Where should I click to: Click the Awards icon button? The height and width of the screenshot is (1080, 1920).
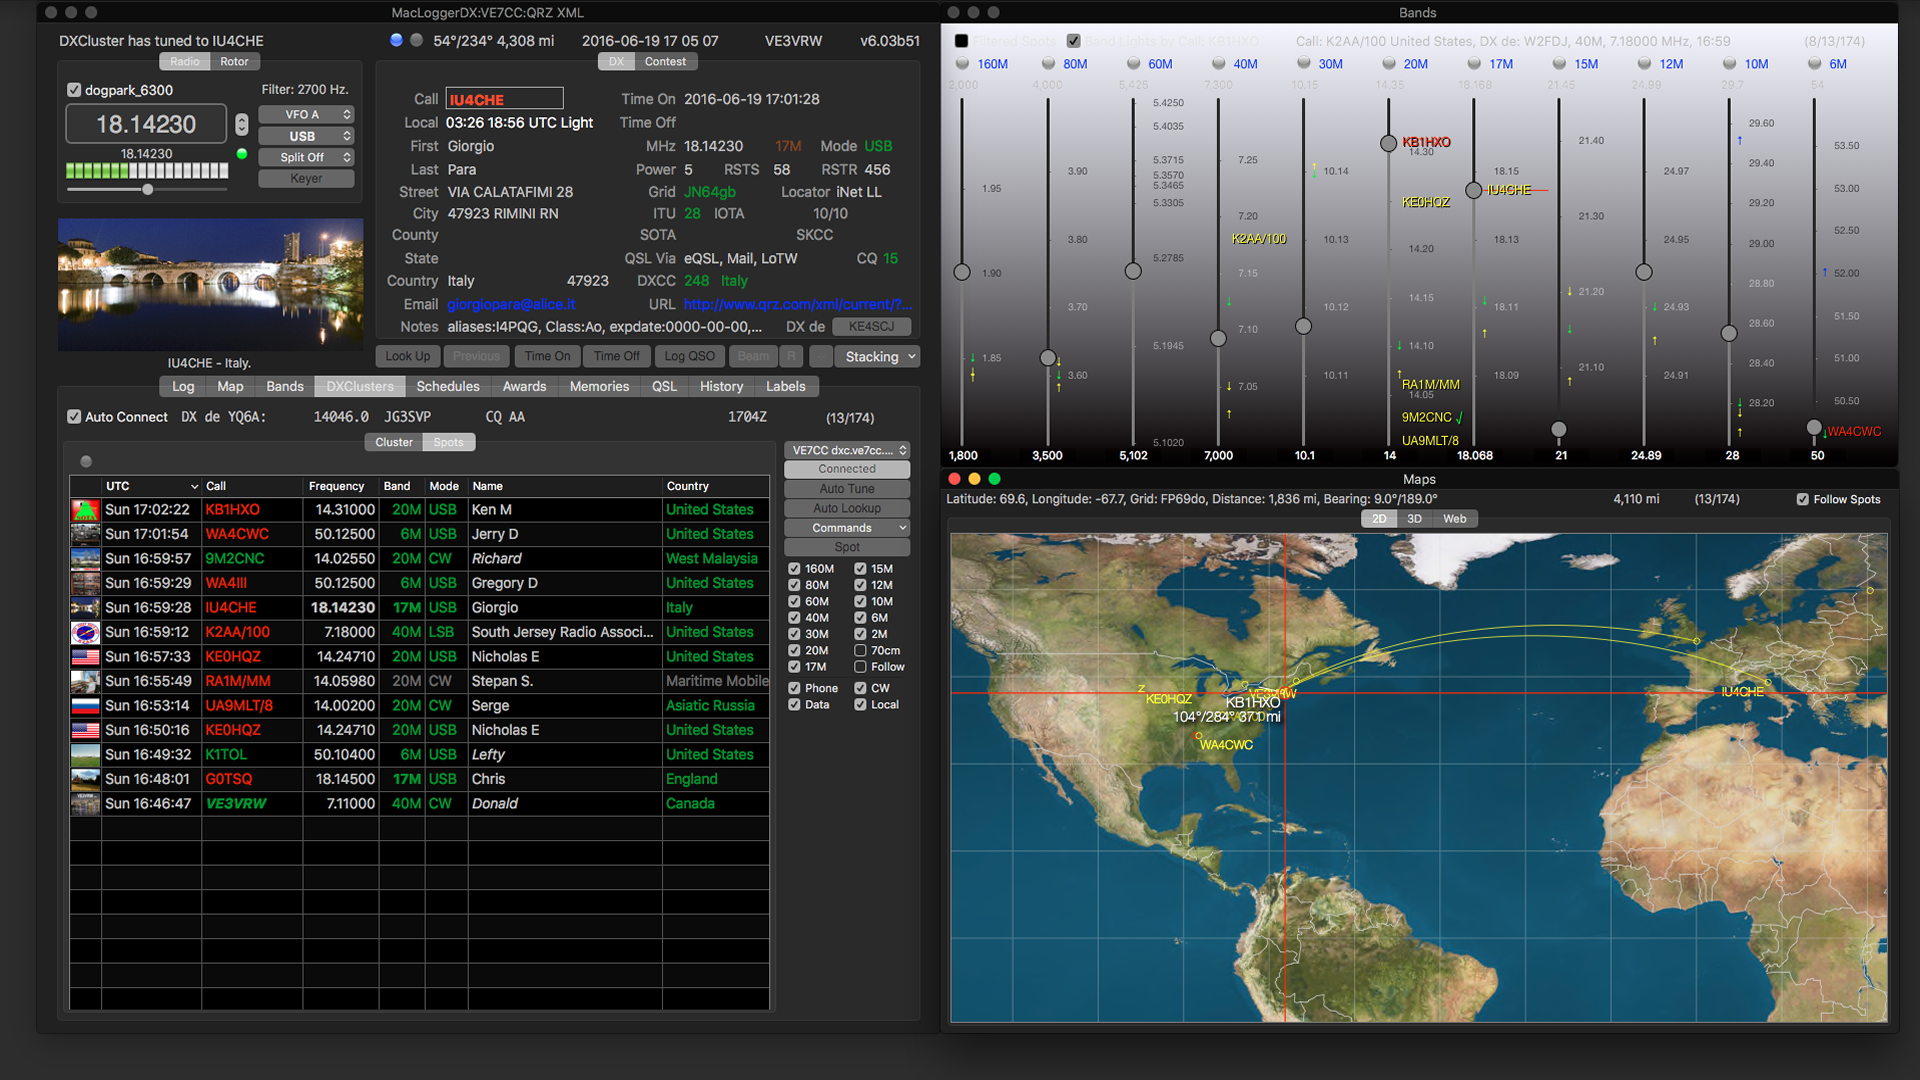527,386
